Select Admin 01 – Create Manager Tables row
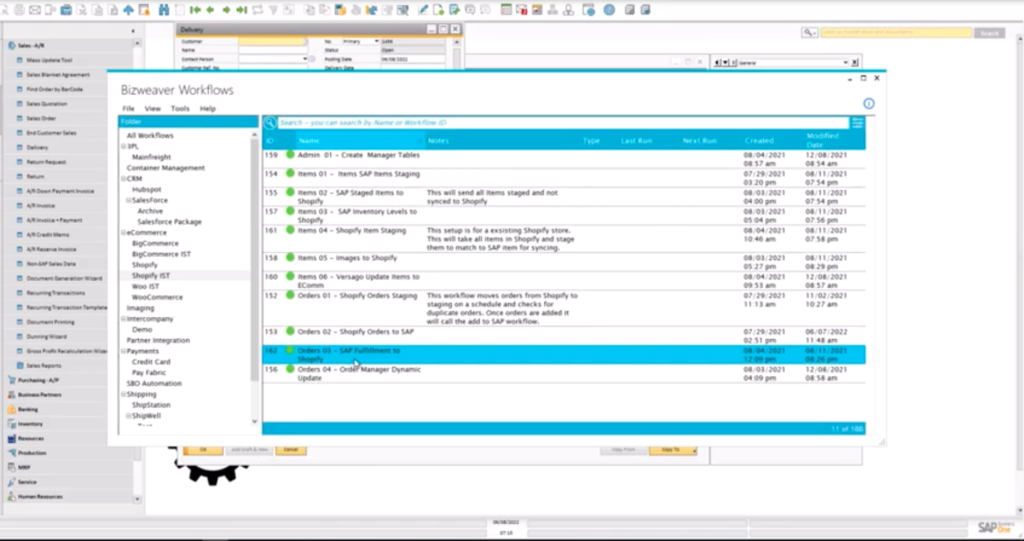Image resolution: width=1024 pixels, height=541 pixels. click(564, 159)
